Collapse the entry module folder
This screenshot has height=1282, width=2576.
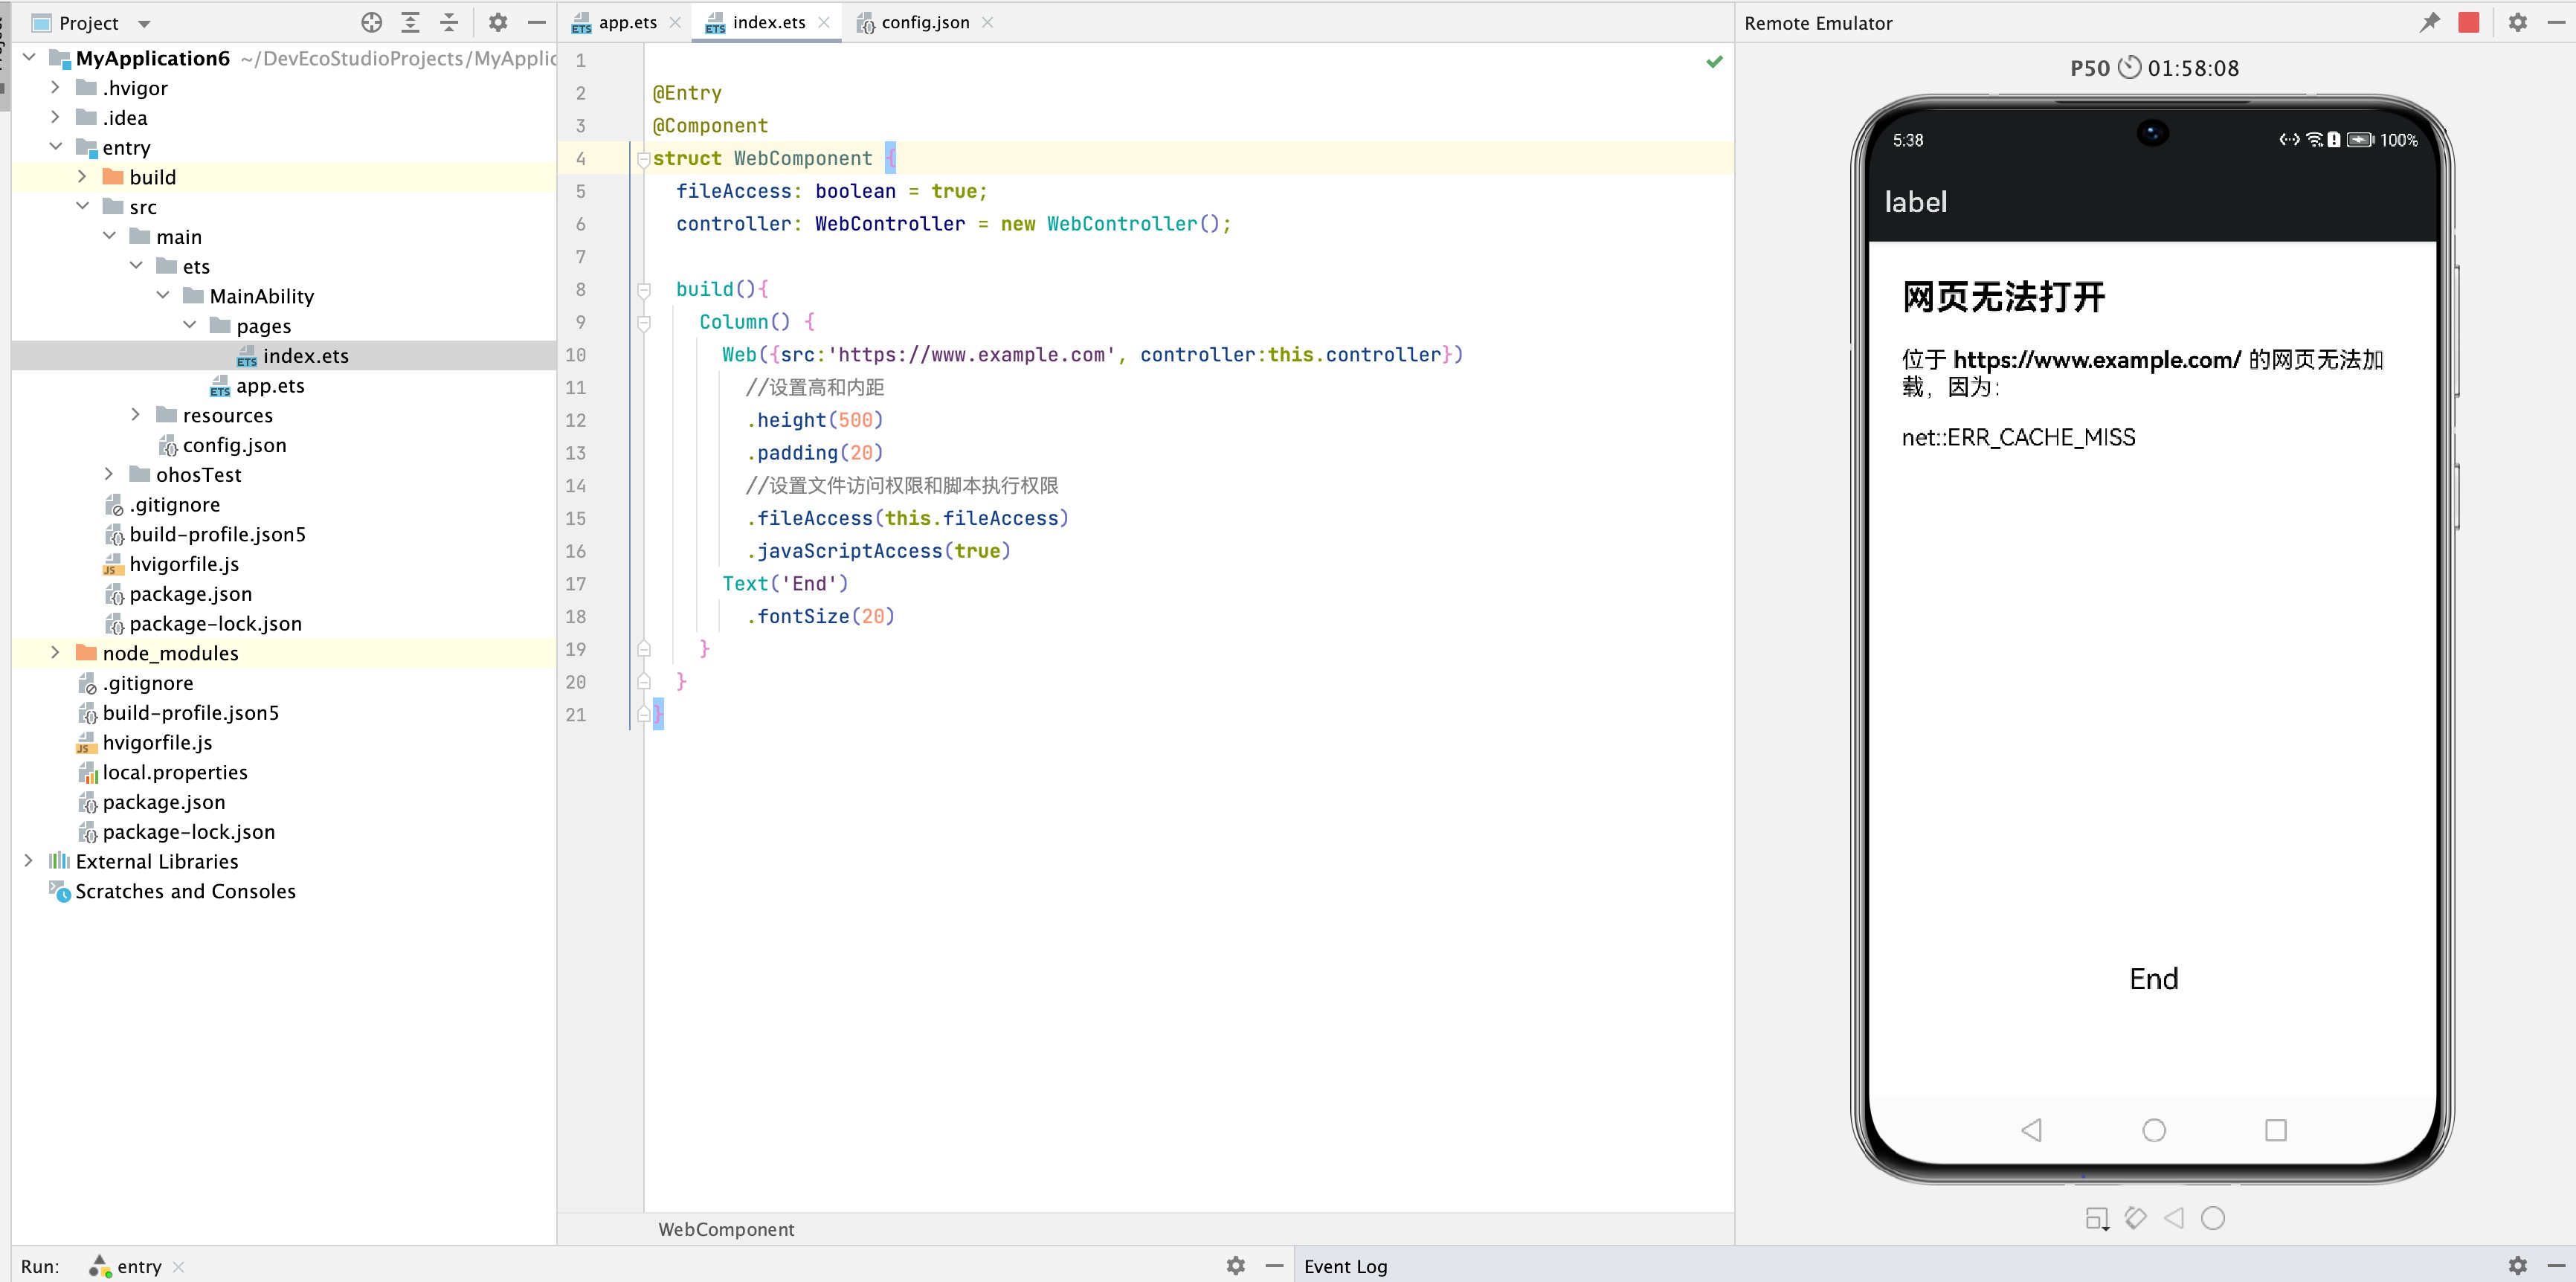[56, 147]
